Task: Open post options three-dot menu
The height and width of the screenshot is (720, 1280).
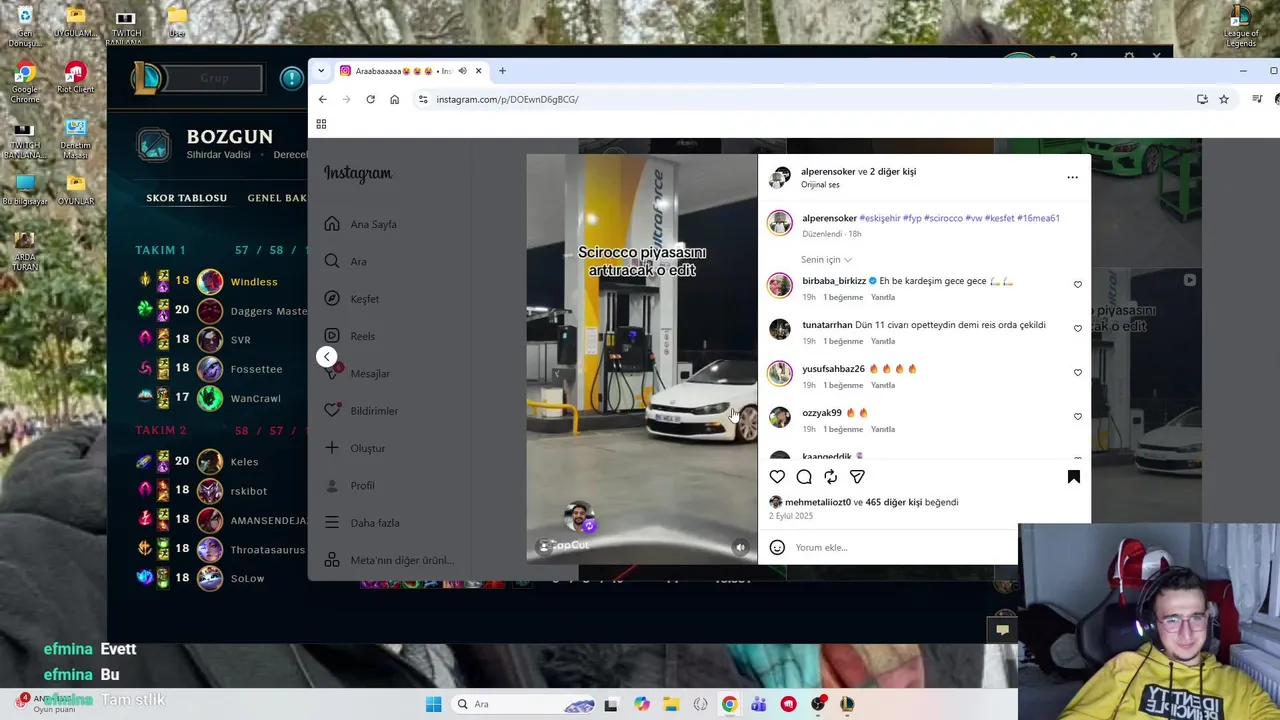Action: [x=1072, y=177]
